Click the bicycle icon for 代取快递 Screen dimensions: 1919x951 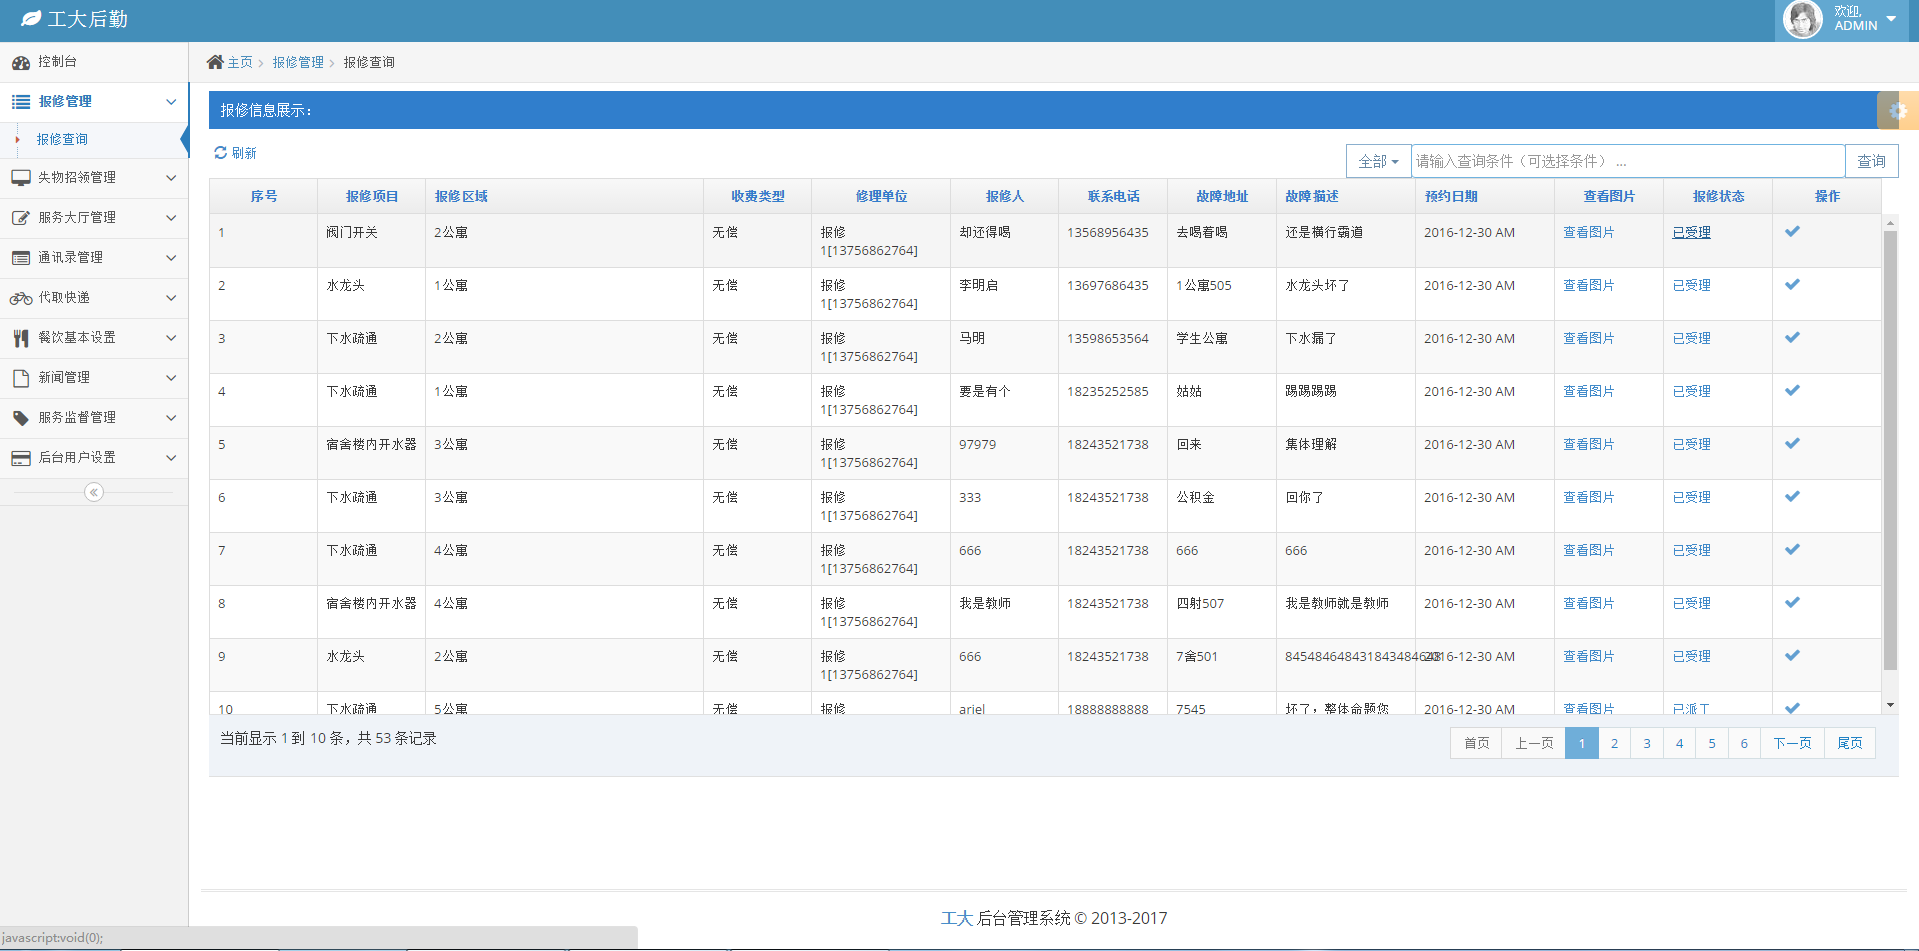[x=21, y=298]
